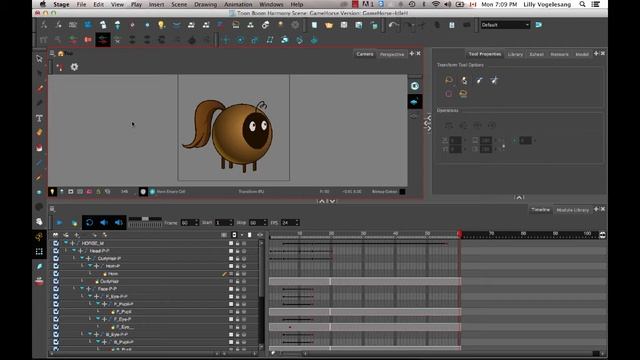
Task: Collapse the Horn-P peg layer
Action: pos(90,266)
